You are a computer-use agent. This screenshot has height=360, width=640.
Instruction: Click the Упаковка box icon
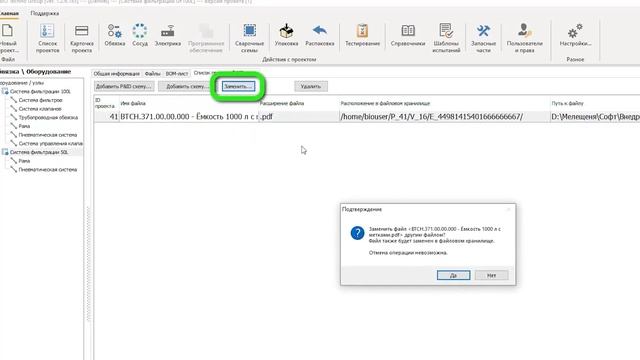point(287,35)
